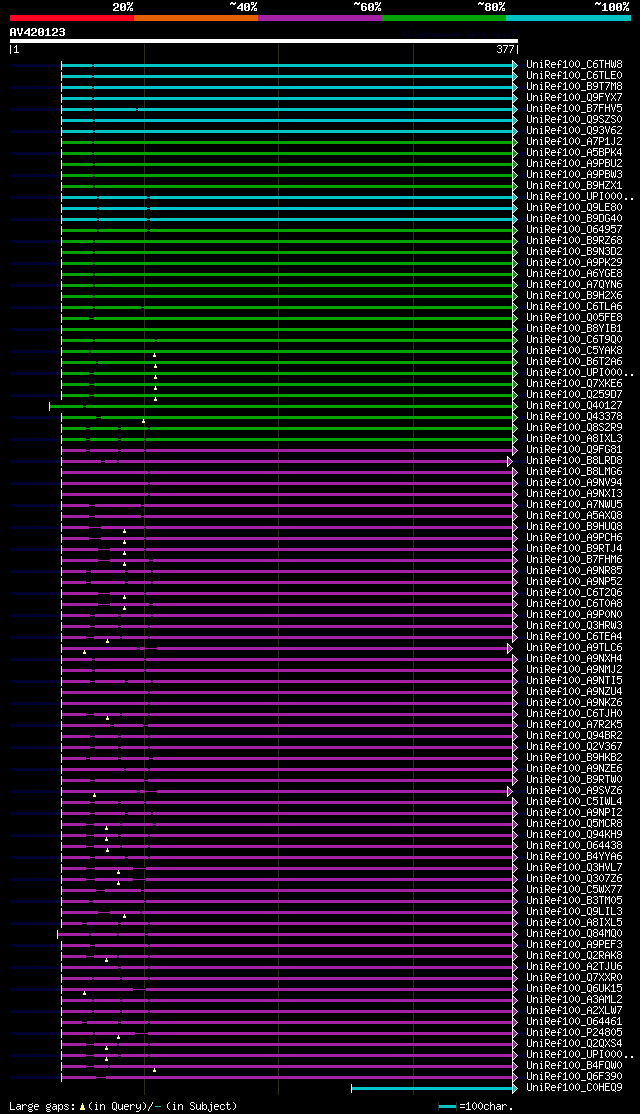Select hit UniRef100_Q6F390

(x=575, y=1077)
